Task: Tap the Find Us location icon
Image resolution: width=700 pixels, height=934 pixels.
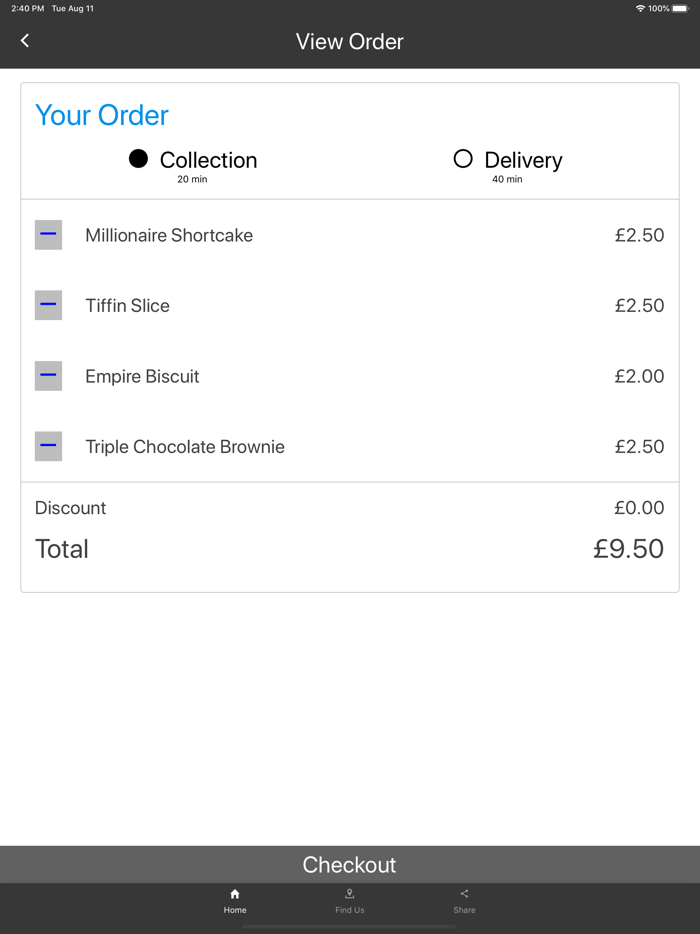Action: pyautogui.click(x=349, y=894)
